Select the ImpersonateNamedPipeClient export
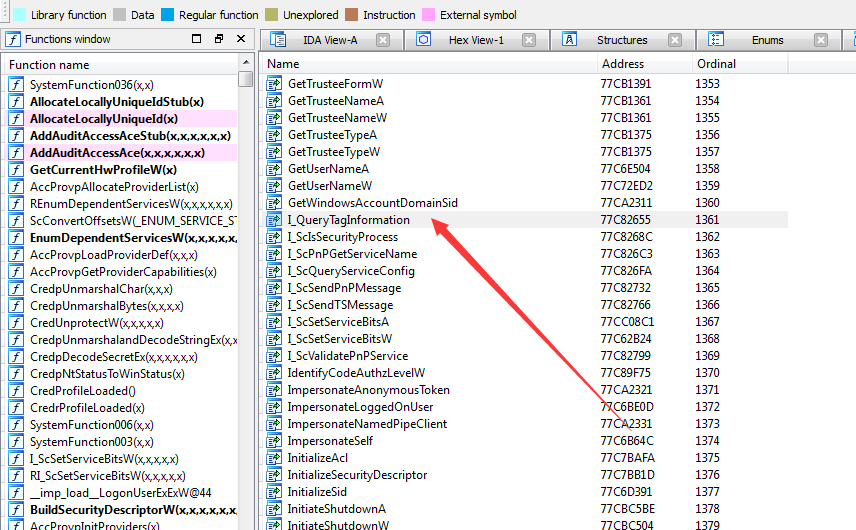 click(x=367, y=424)
